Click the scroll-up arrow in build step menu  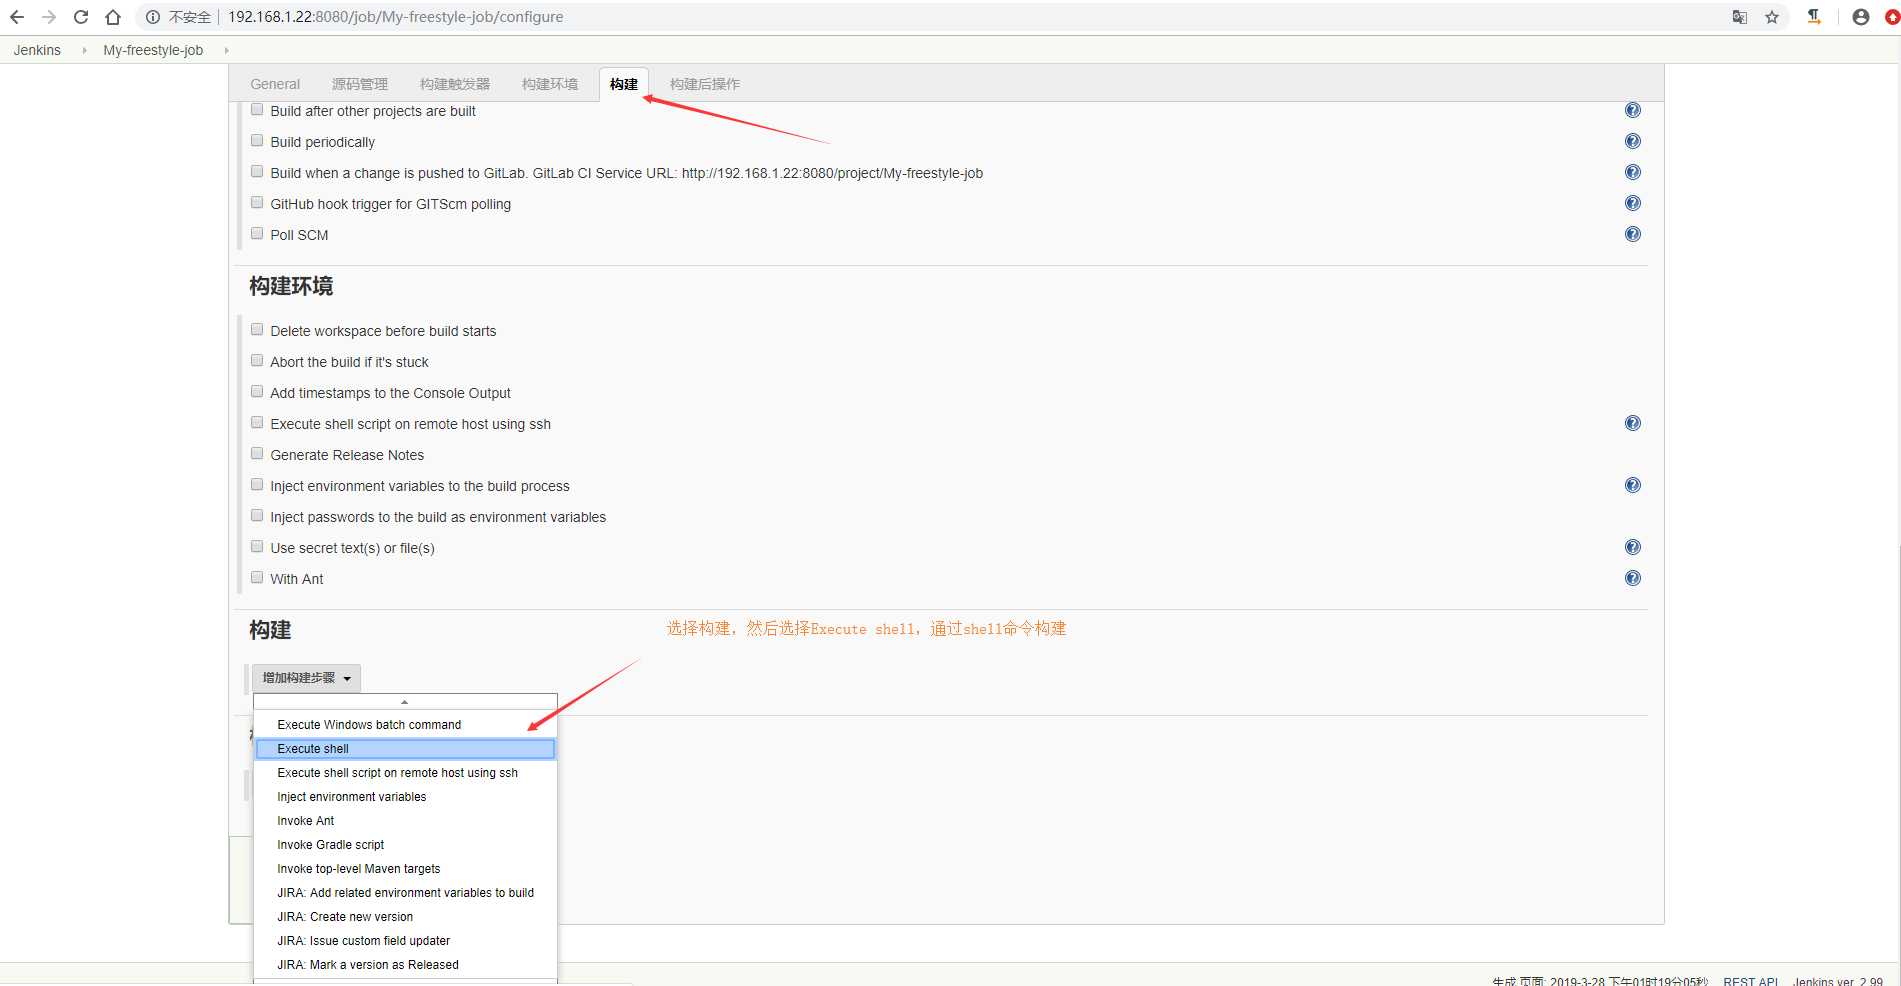405,702
